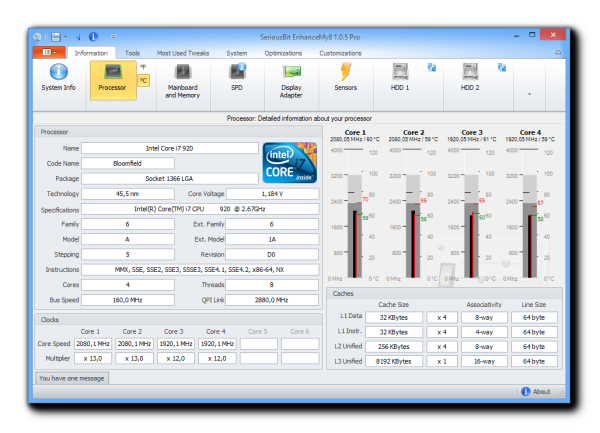Open the SPD memory information
The image size is (600, 433).
(x=237, y=78)
